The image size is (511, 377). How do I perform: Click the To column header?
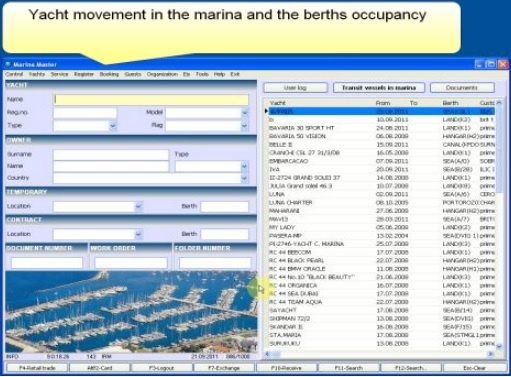(x=414, y=103)
